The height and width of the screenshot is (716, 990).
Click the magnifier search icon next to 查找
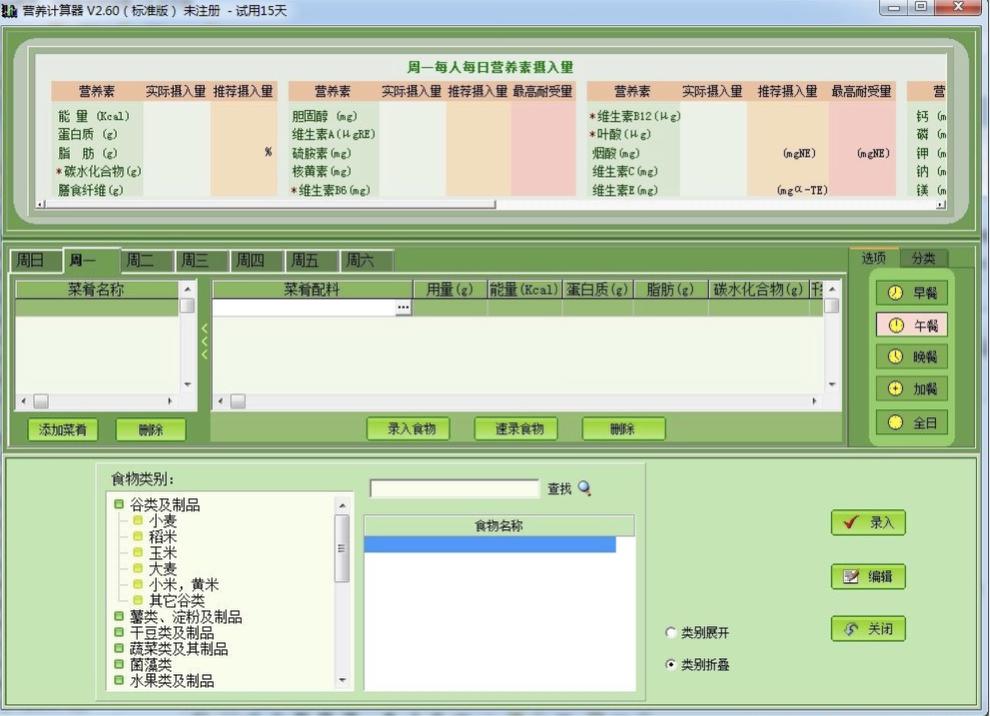(585, 488)
